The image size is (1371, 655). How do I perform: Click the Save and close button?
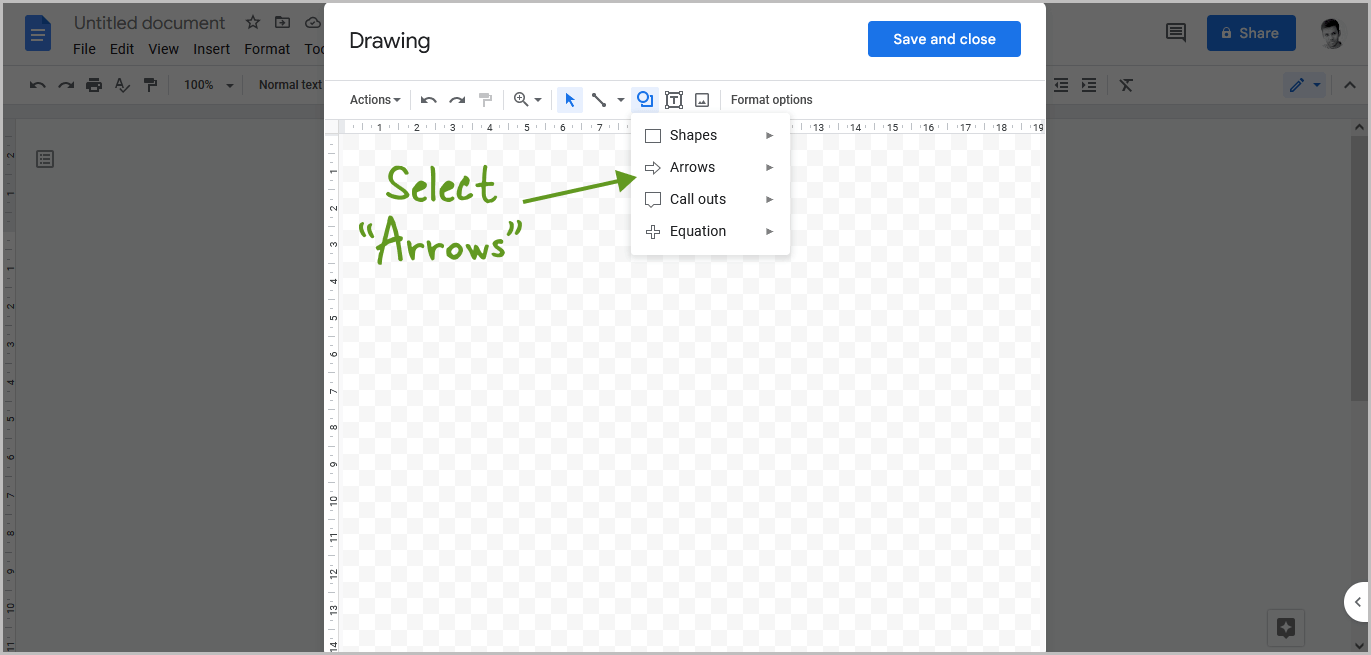pos(943,39)
